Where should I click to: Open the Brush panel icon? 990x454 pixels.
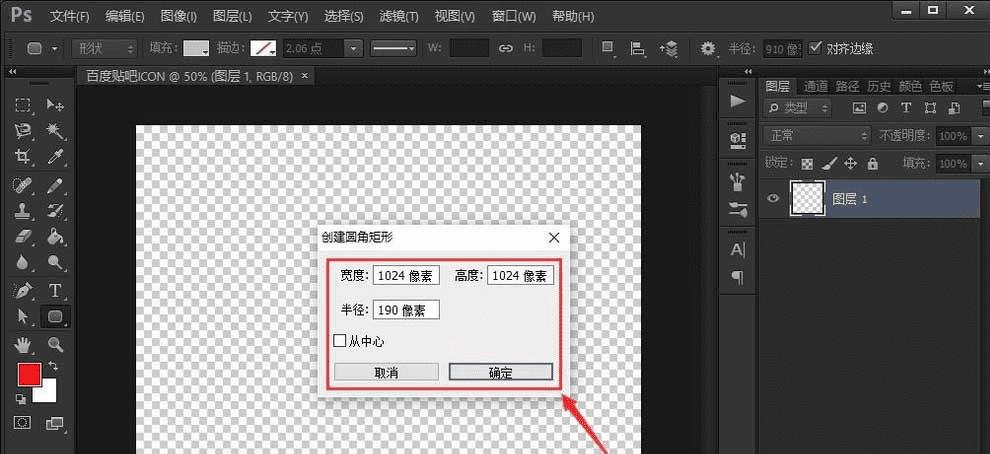tap(737, 210)
